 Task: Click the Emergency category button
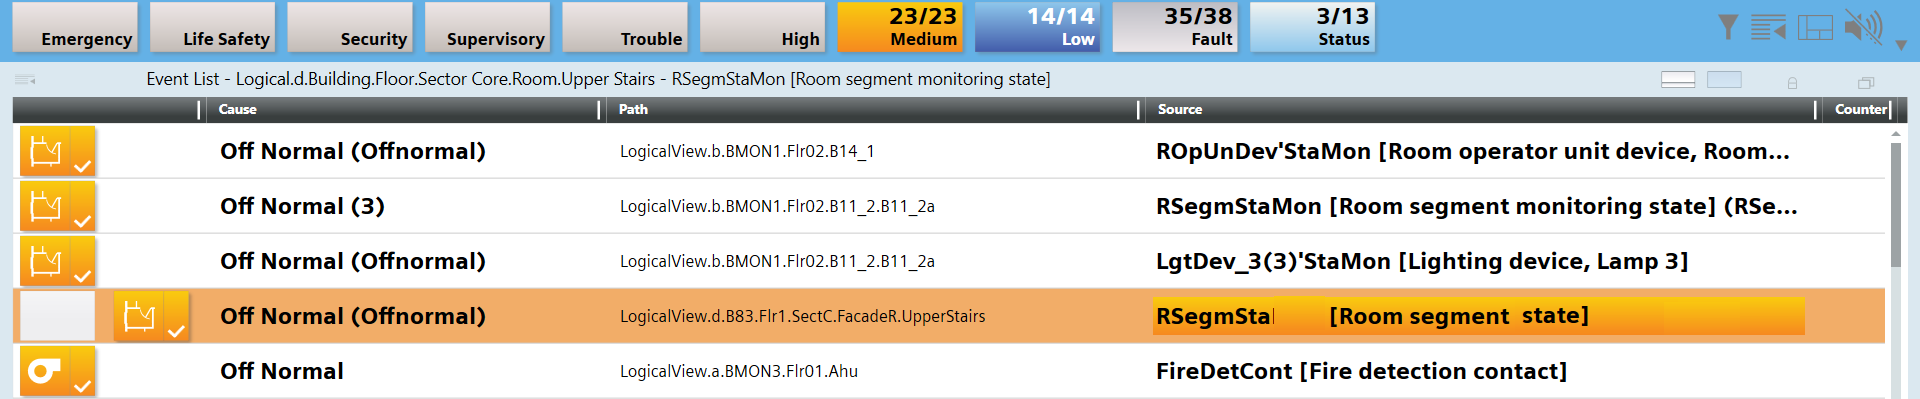(x=75, y=27)
